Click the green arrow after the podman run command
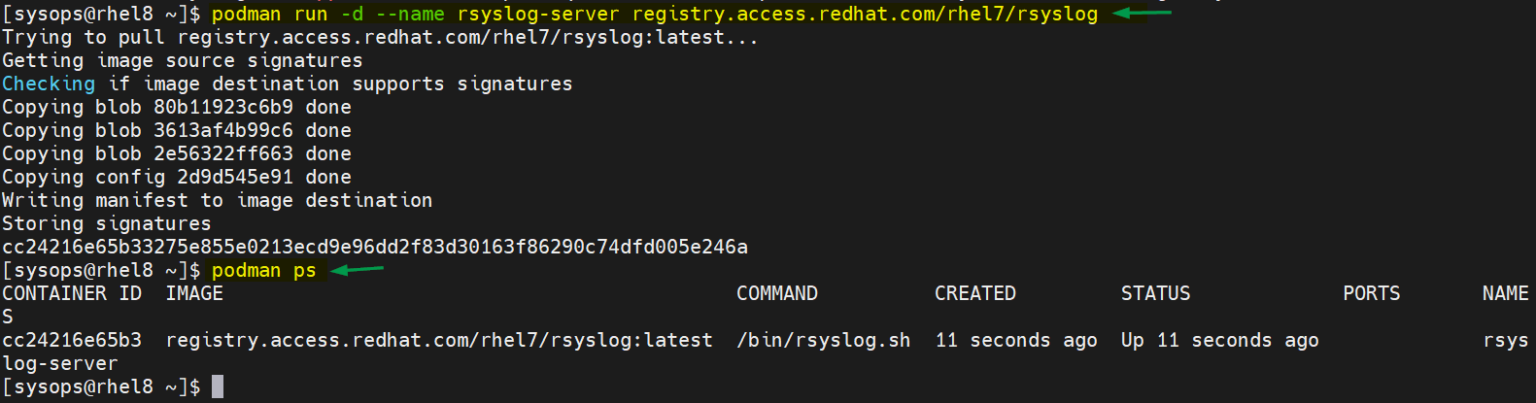 (x=1141, y=13)
